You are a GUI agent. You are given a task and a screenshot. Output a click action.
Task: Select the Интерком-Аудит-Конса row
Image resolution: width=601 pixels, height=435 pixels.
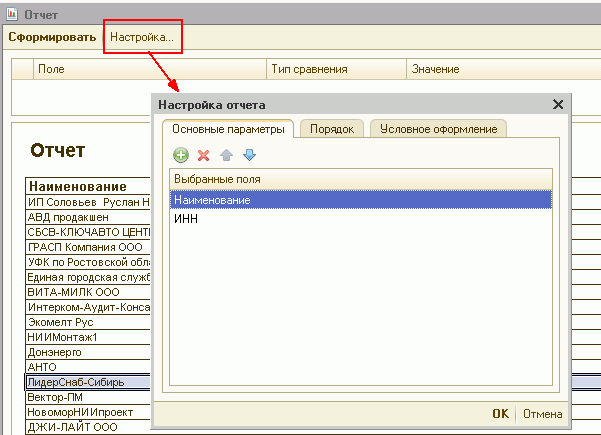[x=88, y=307]
